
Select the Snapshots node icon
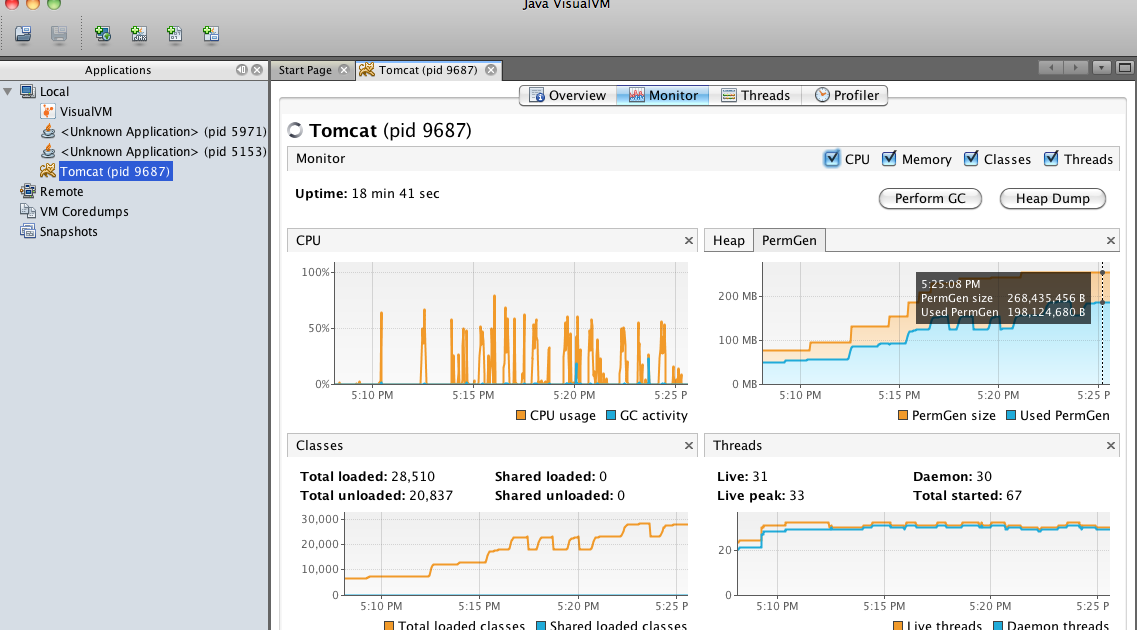click(28, 231)
